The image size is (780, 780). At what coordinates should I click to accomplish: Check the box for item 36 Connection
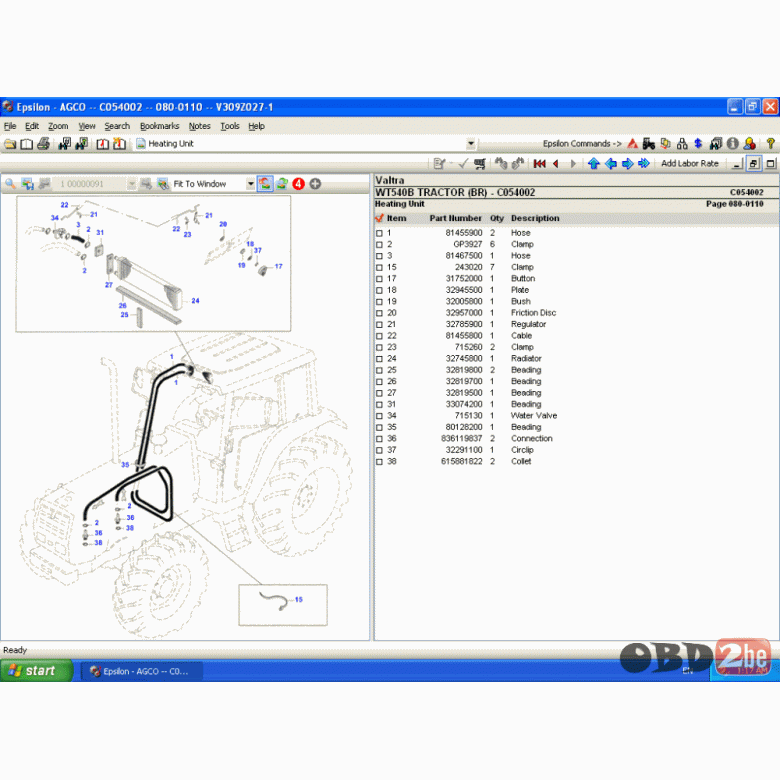380,439
